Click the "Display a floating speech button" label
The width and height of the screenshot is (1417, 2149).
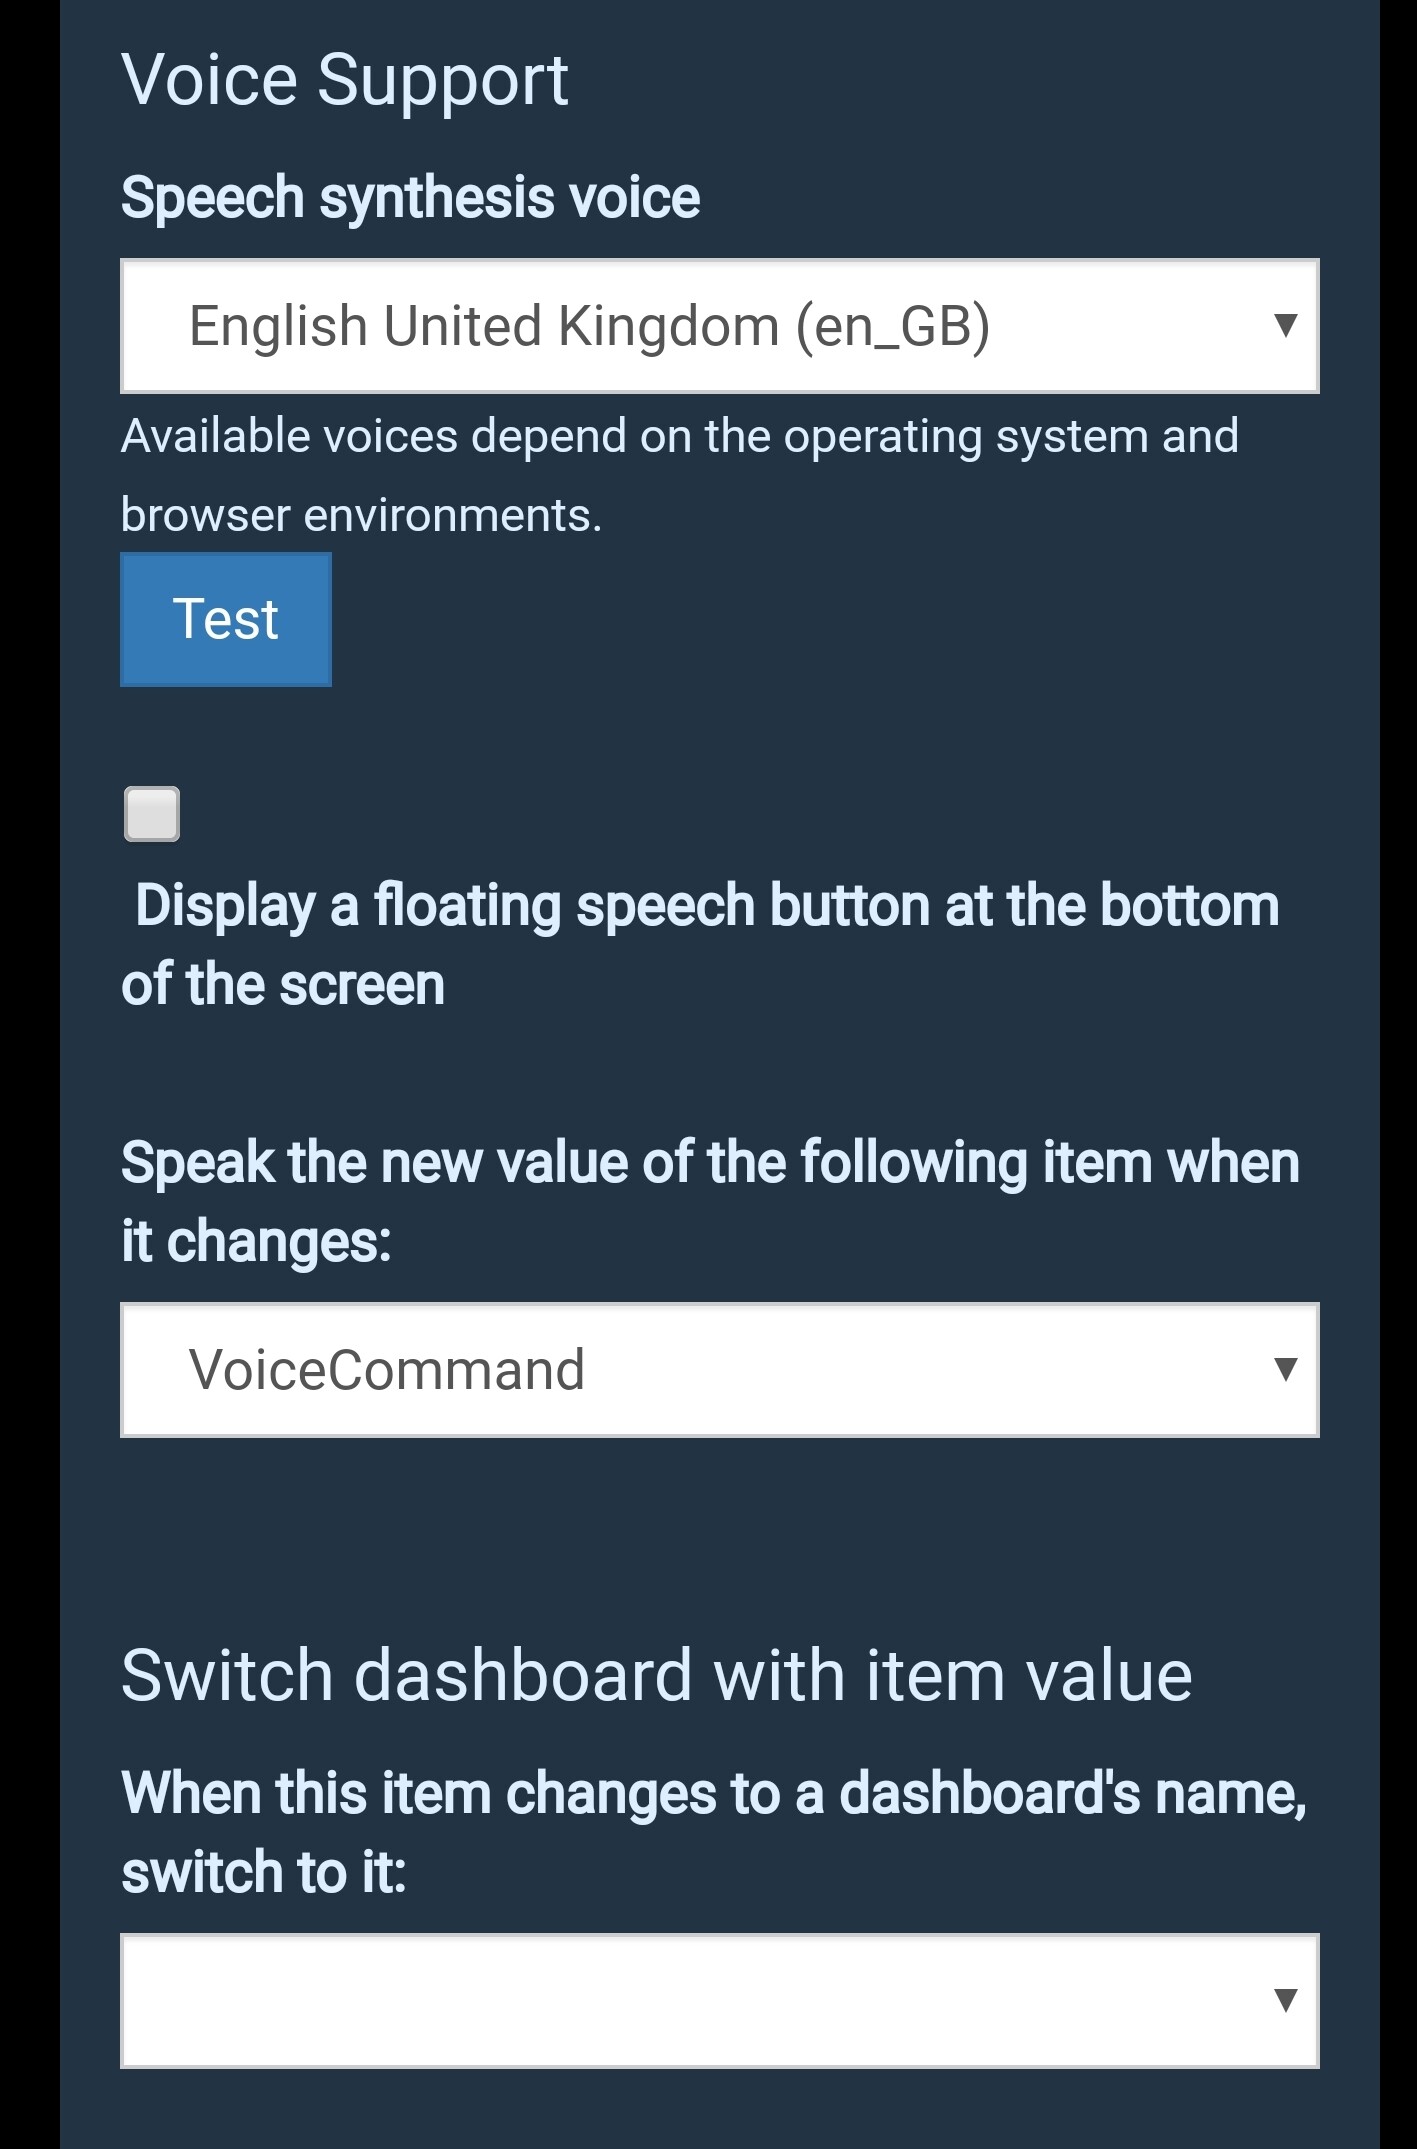(706, 906)
